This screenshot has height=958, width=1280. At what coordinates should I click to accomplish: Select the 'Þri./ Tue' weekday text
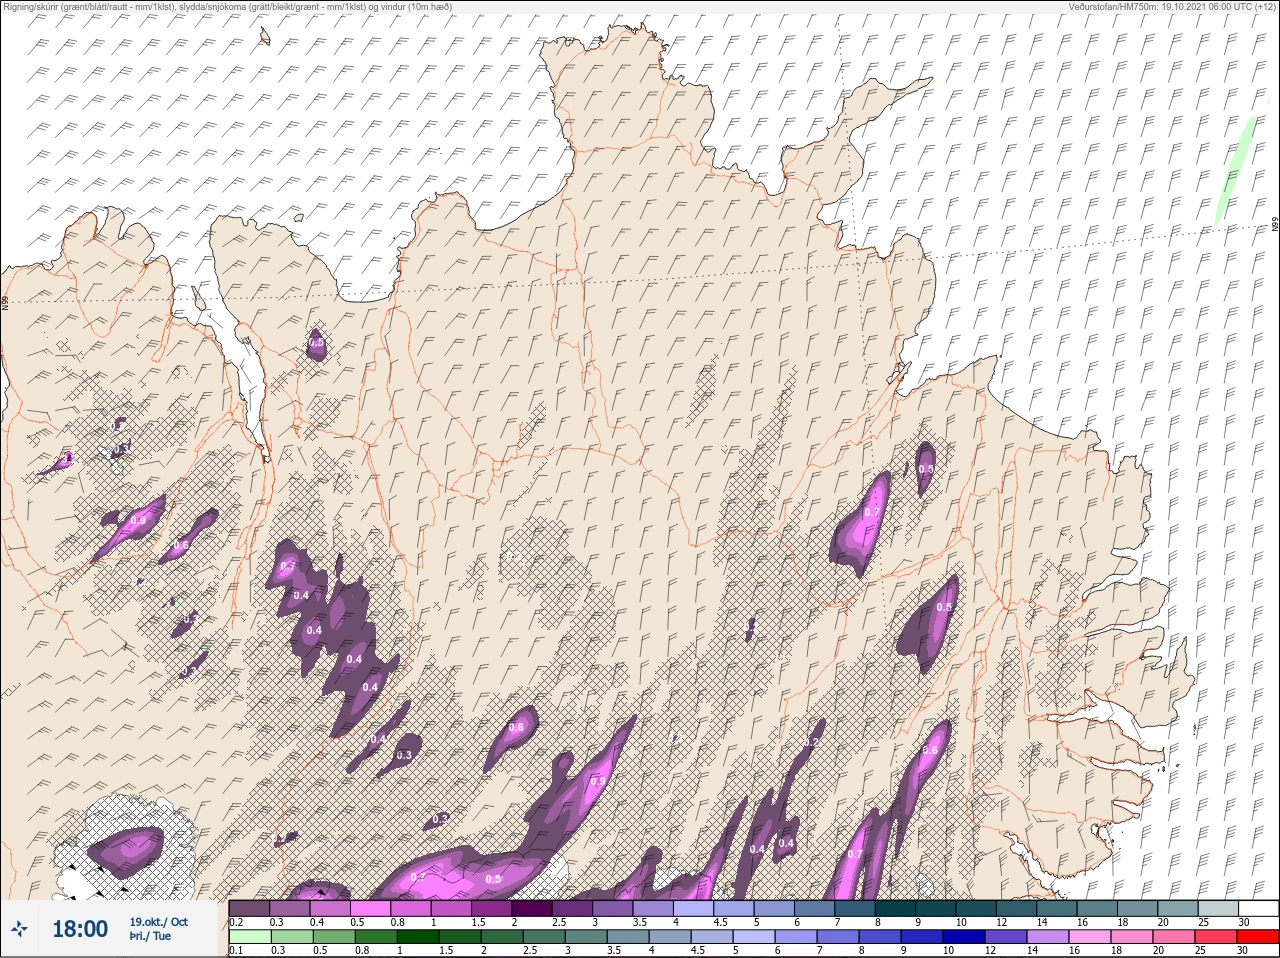pyautogui.click(x=150, y=936)
